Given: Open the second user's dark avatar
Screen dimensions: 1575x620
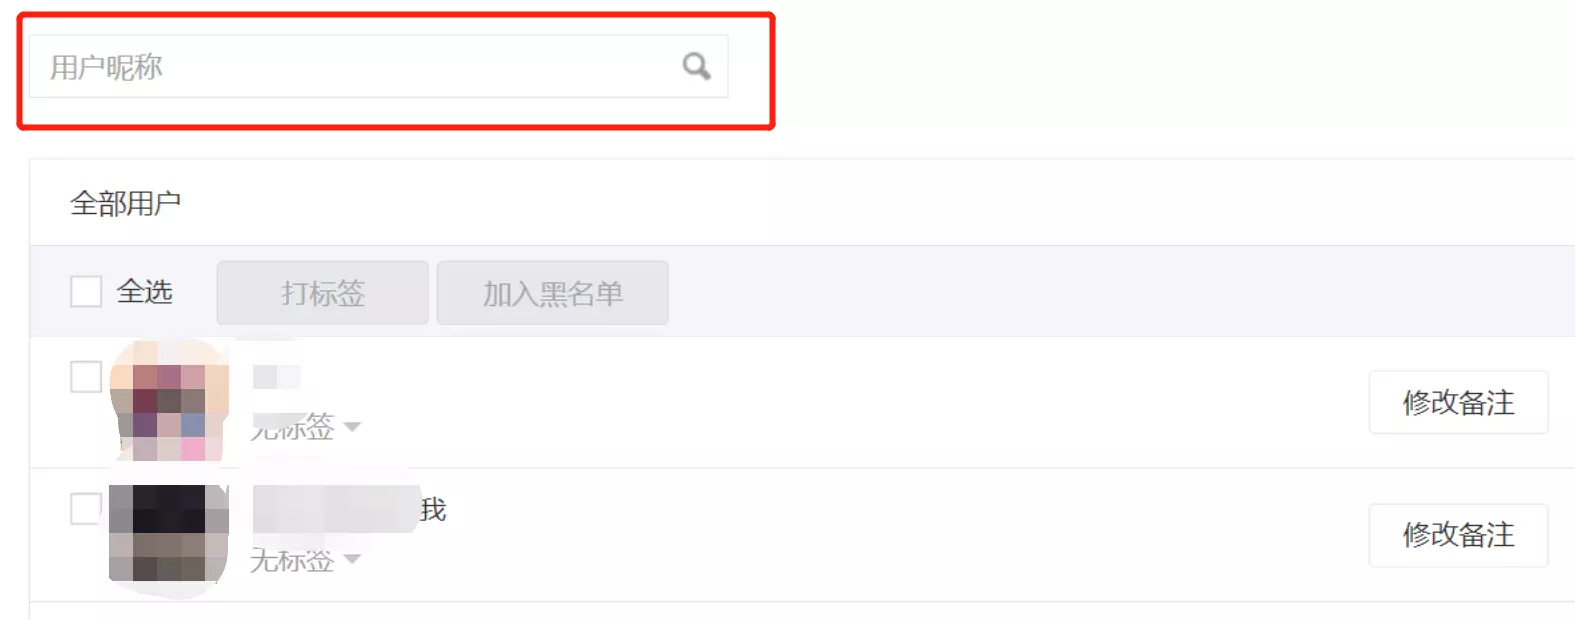Looking at the screenshot, I should 169,533.
